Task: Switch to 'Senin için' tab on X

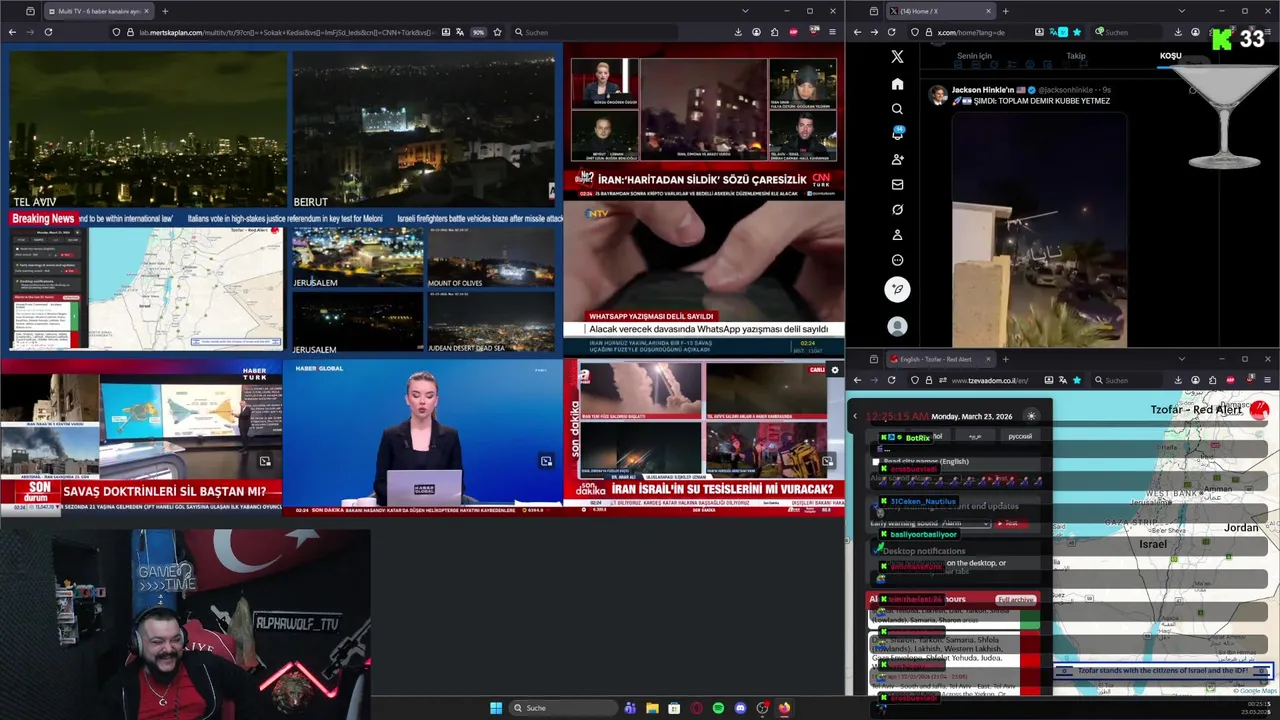Action: point(974,56)
